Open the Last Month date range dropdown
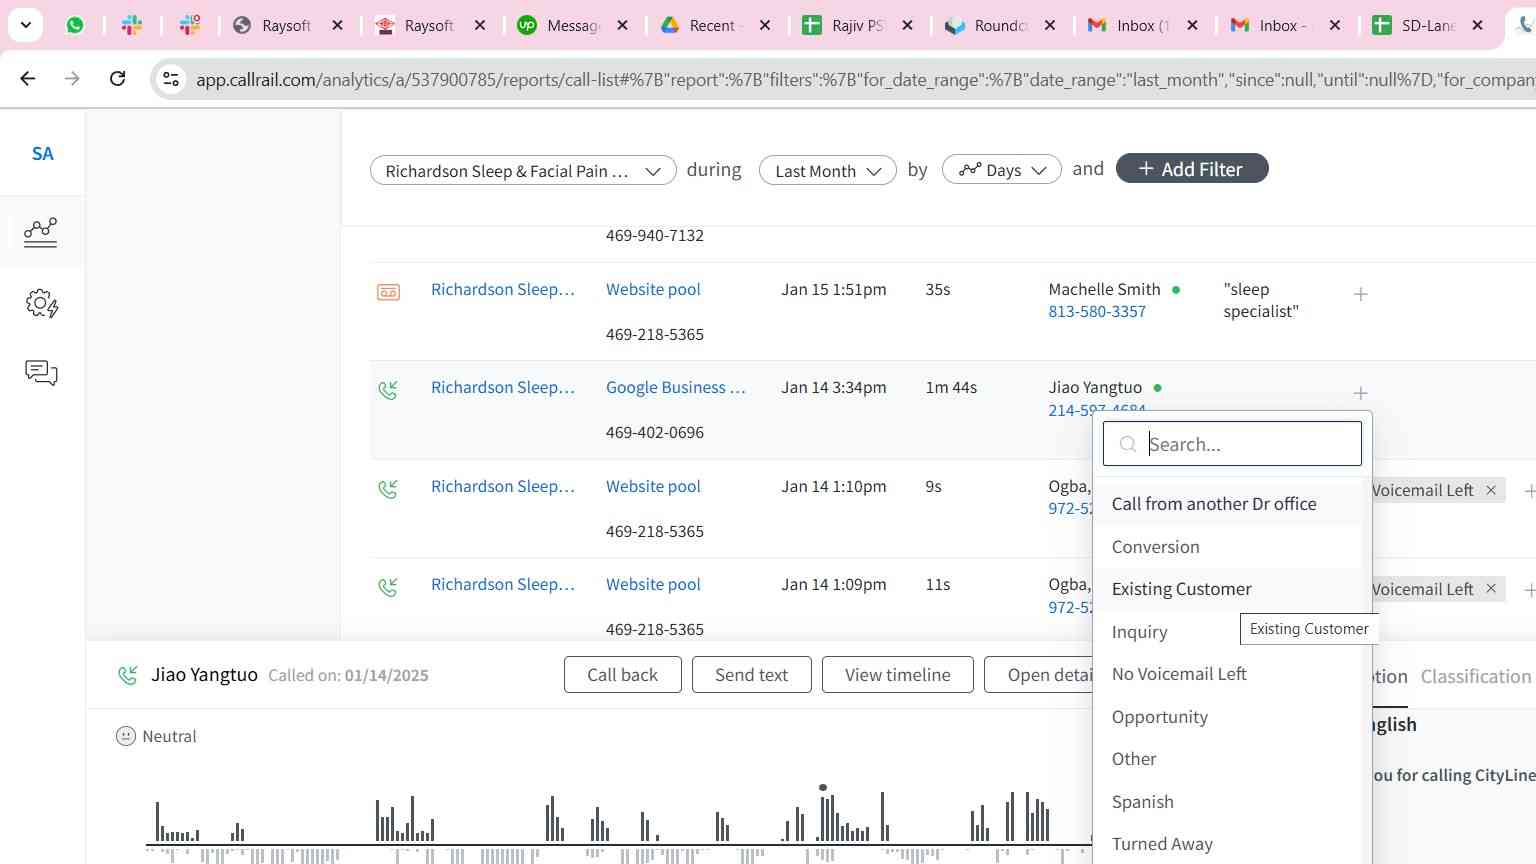 coord(827,171)
